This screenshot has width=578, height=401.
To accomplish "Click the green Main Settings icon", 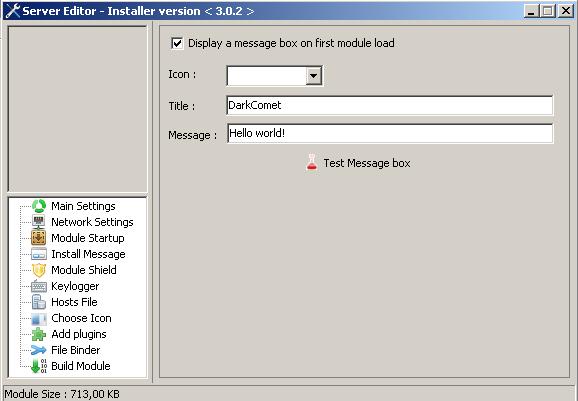I will 39,206.
